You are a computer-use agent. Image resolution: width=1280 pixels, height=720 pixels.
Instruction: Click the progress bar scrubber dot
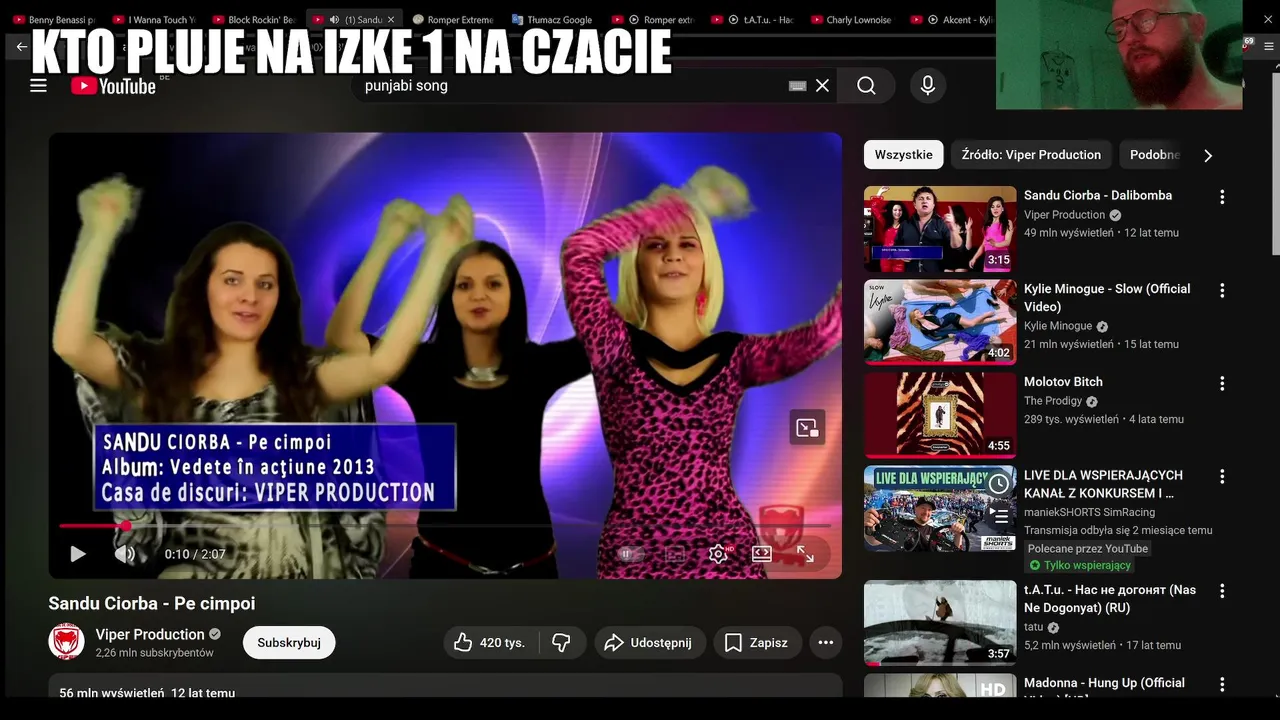coord(126,525)
